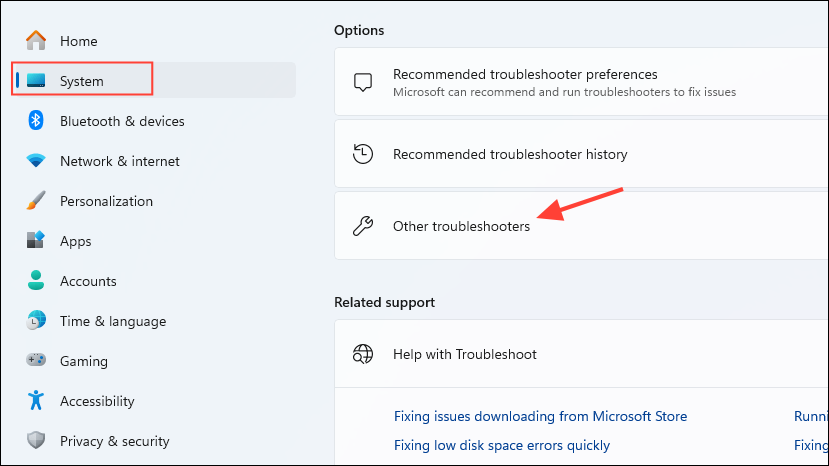This screenshot has width=829, height=466.
Task: Open Bluetooth & devices settings
Action: click(122, 121)
